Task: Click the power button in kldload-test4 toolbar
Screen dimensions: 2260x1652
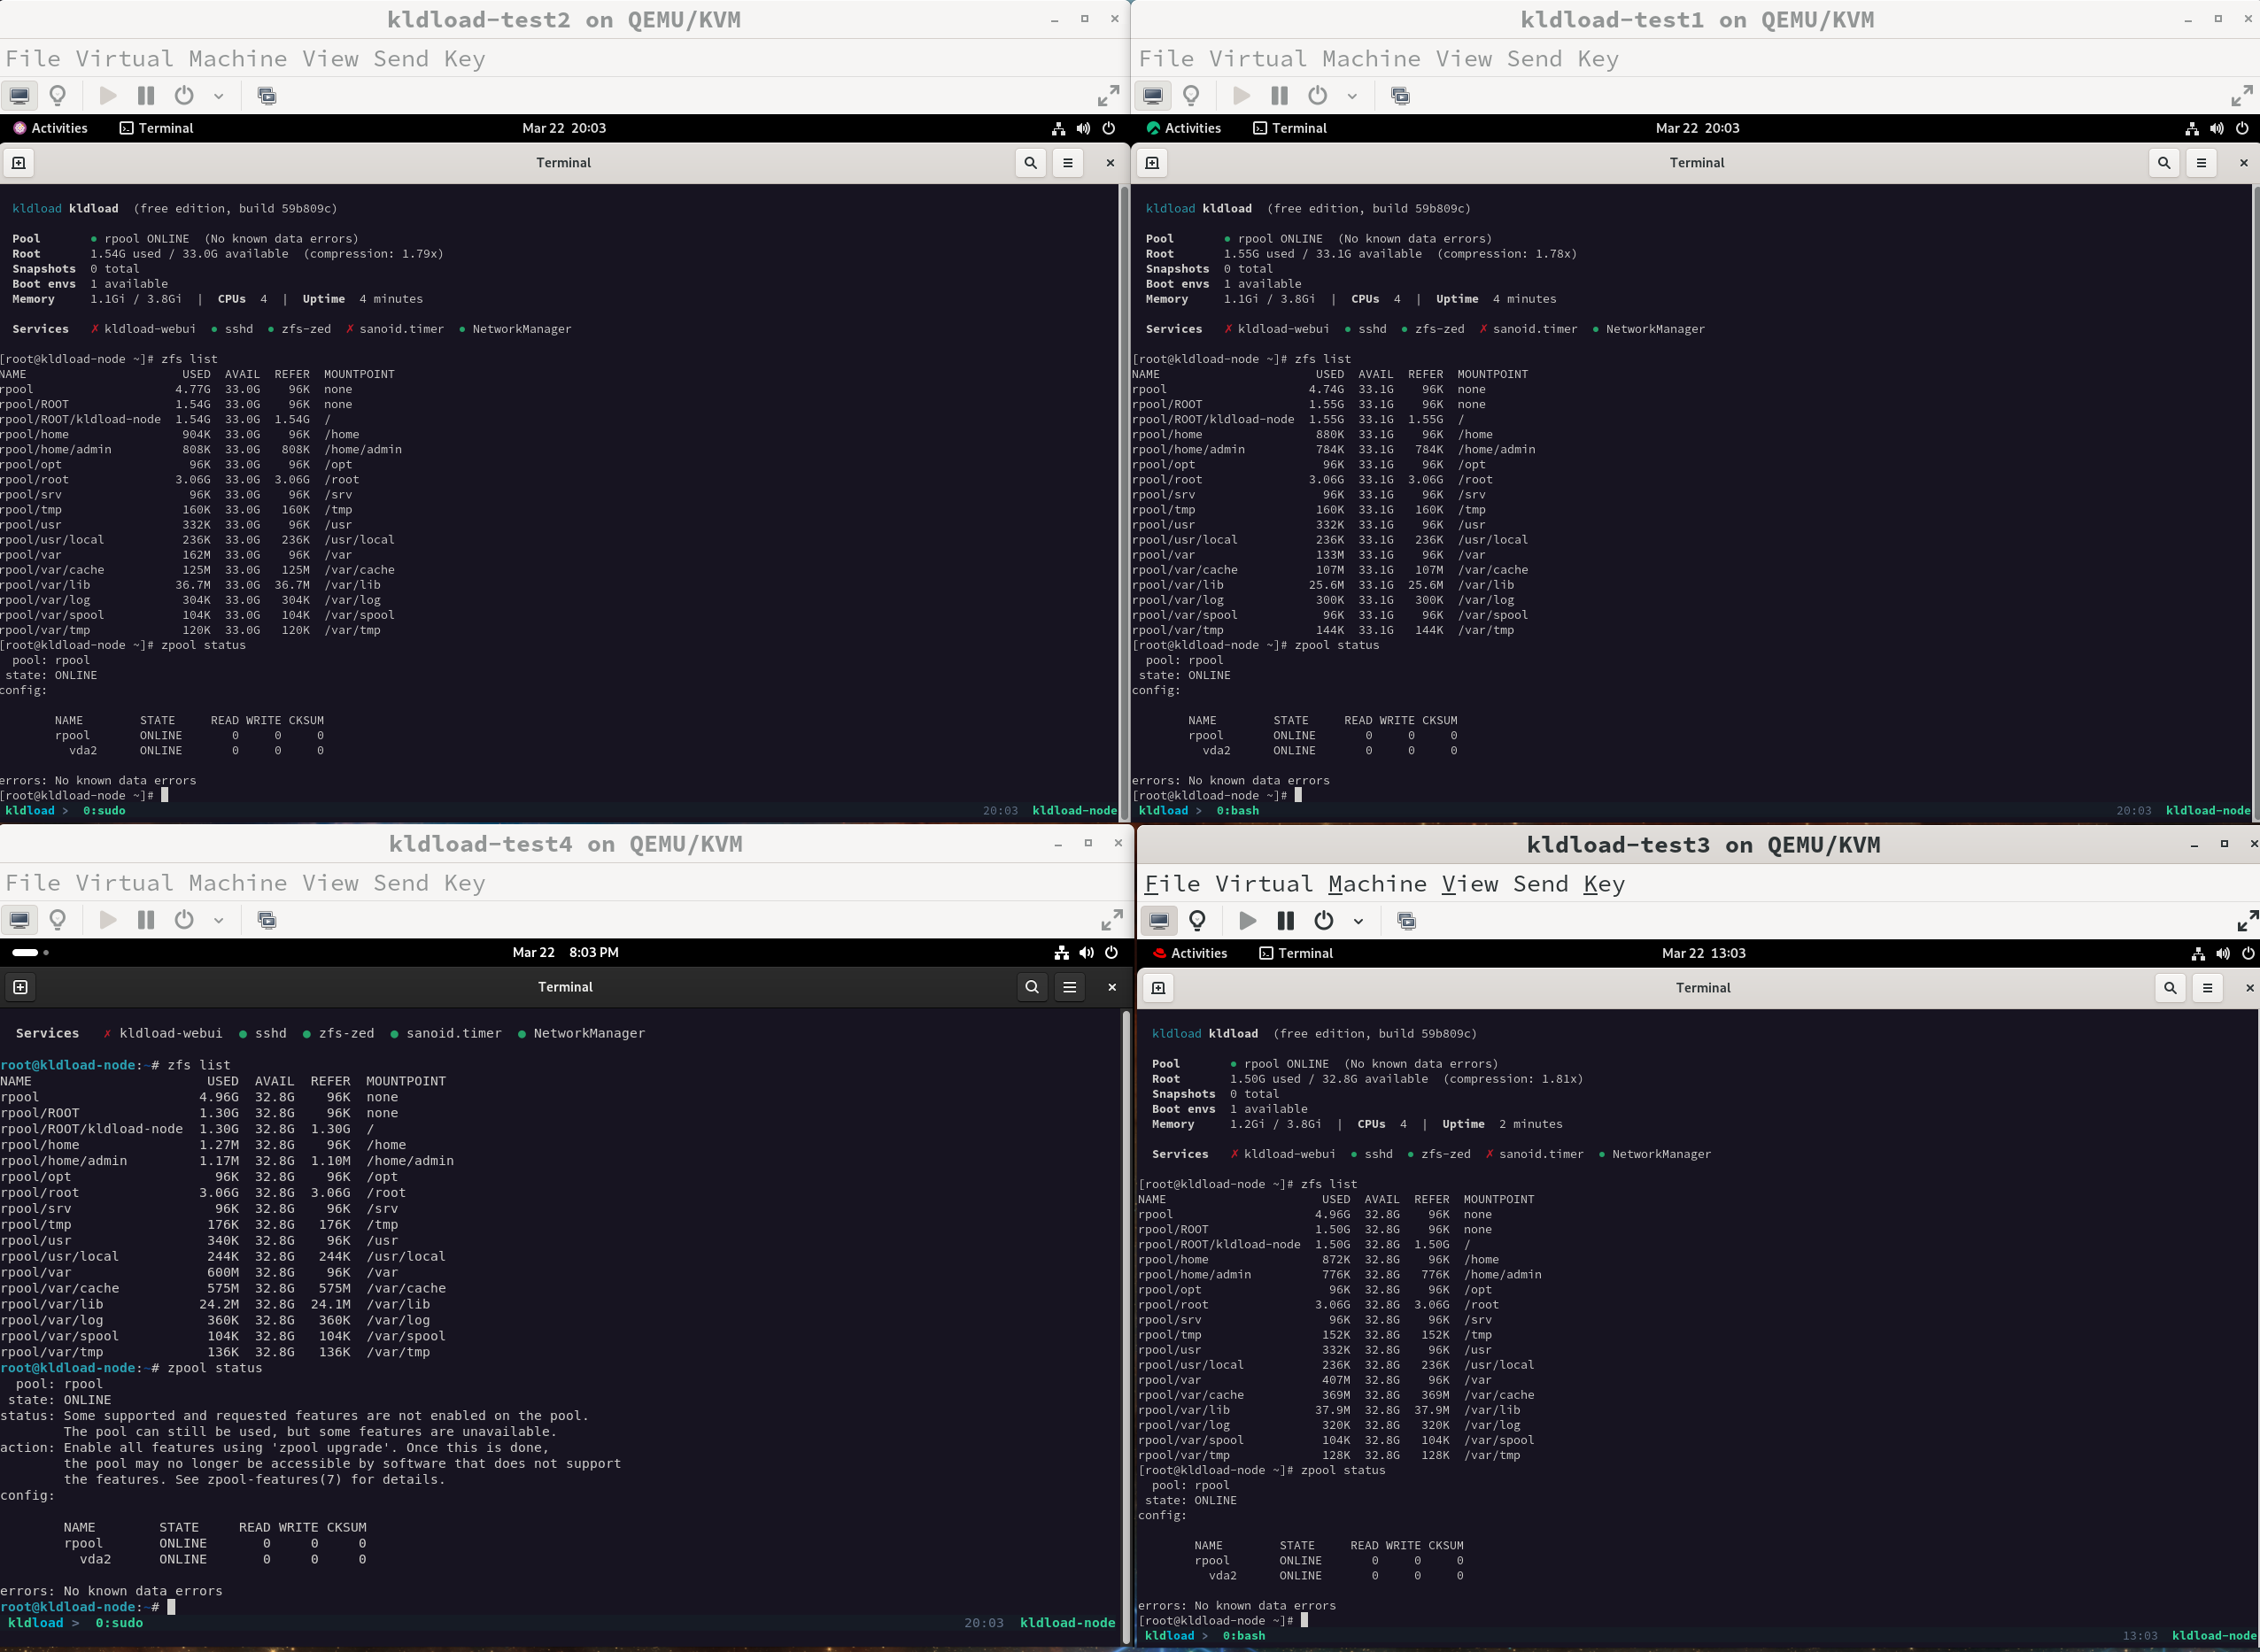Action: pyautogui.click(x=184, y=920)
